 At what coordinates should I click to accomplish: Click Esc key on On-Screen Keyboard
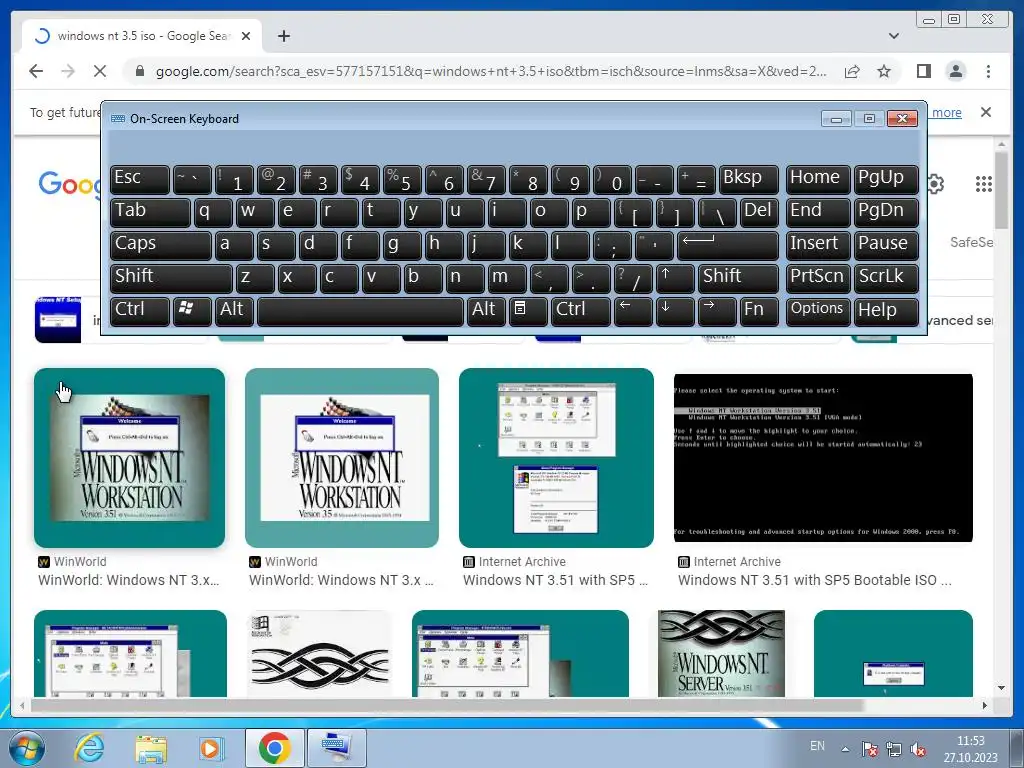coord(140,179)
